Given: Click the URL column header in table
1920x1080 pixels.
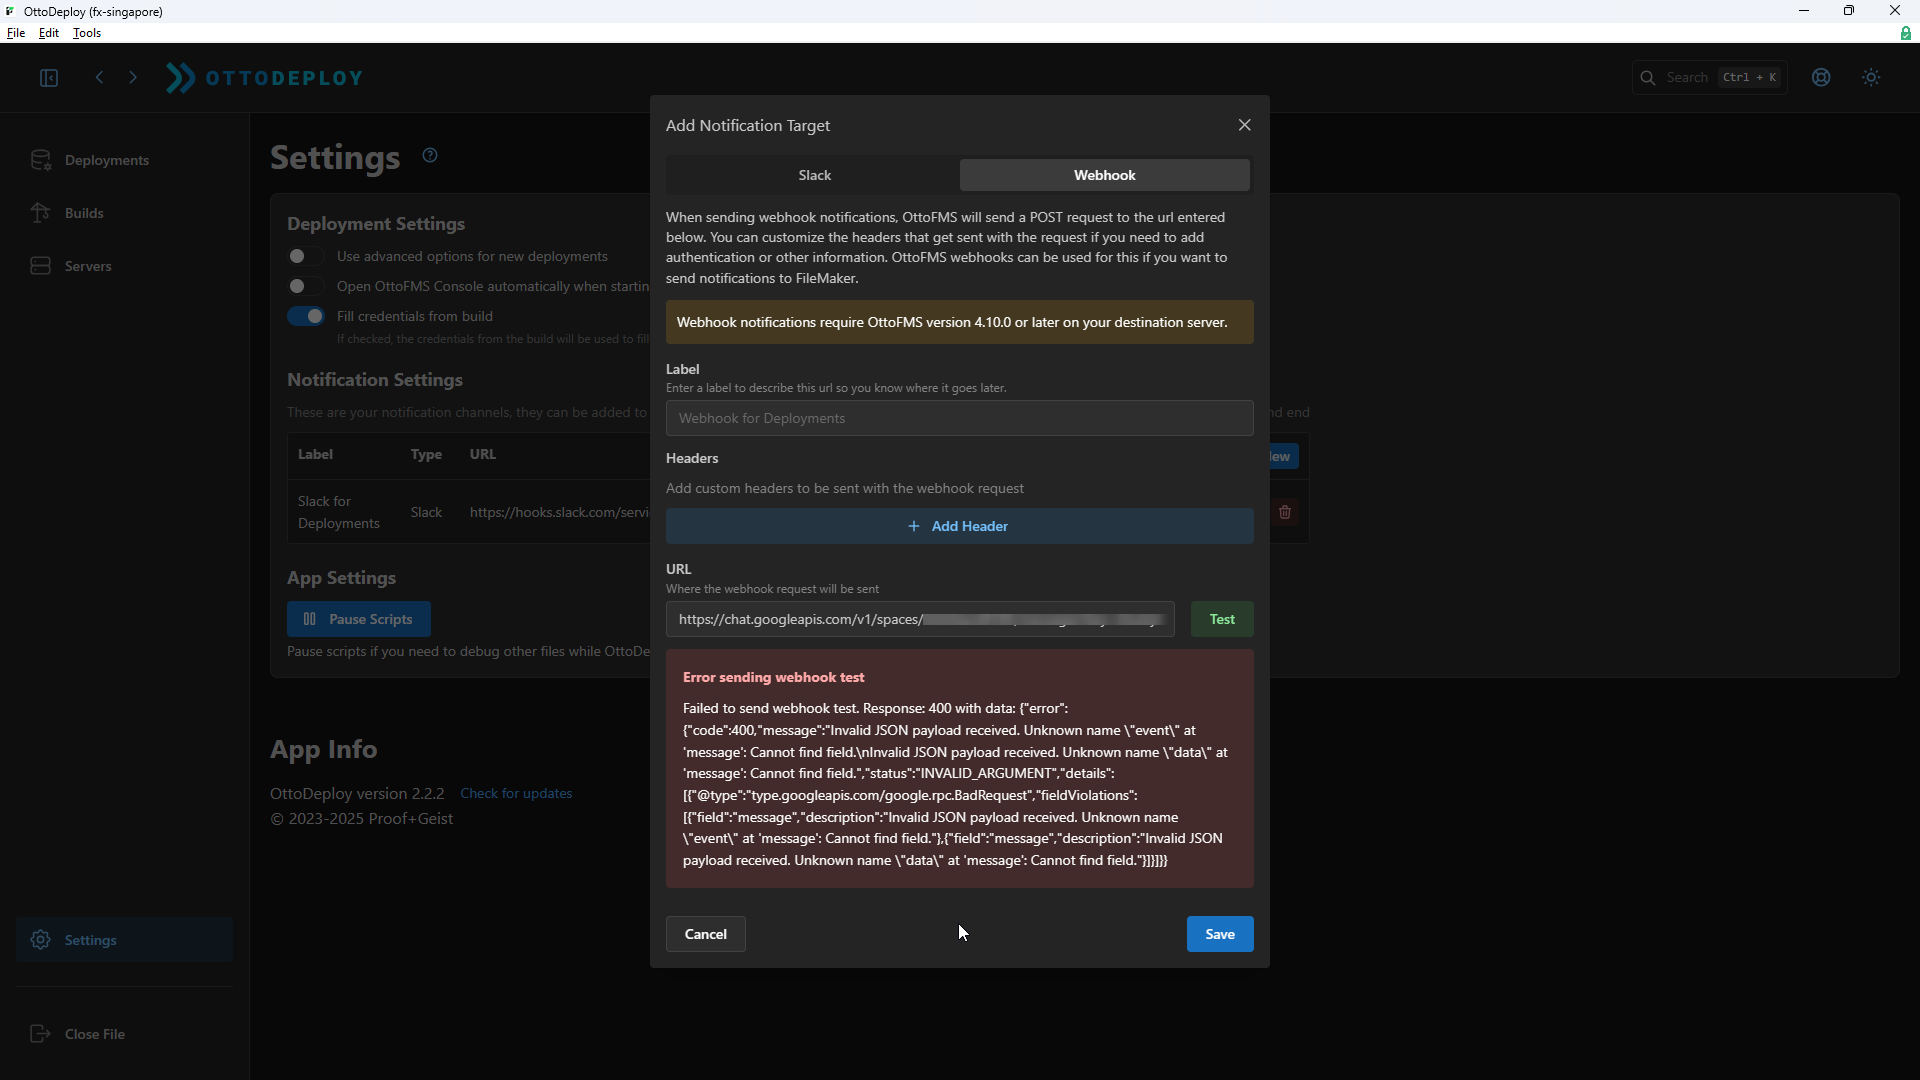Looking at the screenshot, I should click(x=483, y=454).
